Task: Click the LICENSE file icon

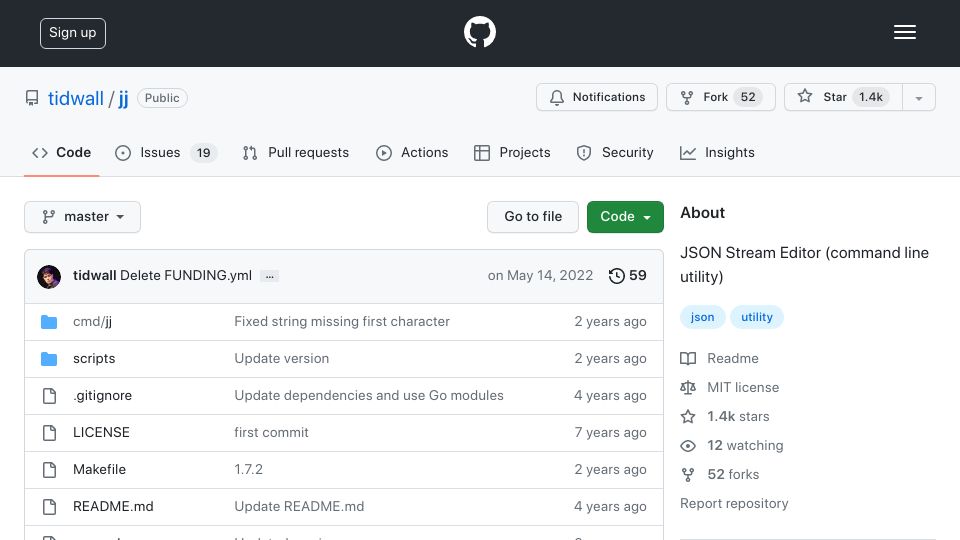Action: click(x=50, y=433)
